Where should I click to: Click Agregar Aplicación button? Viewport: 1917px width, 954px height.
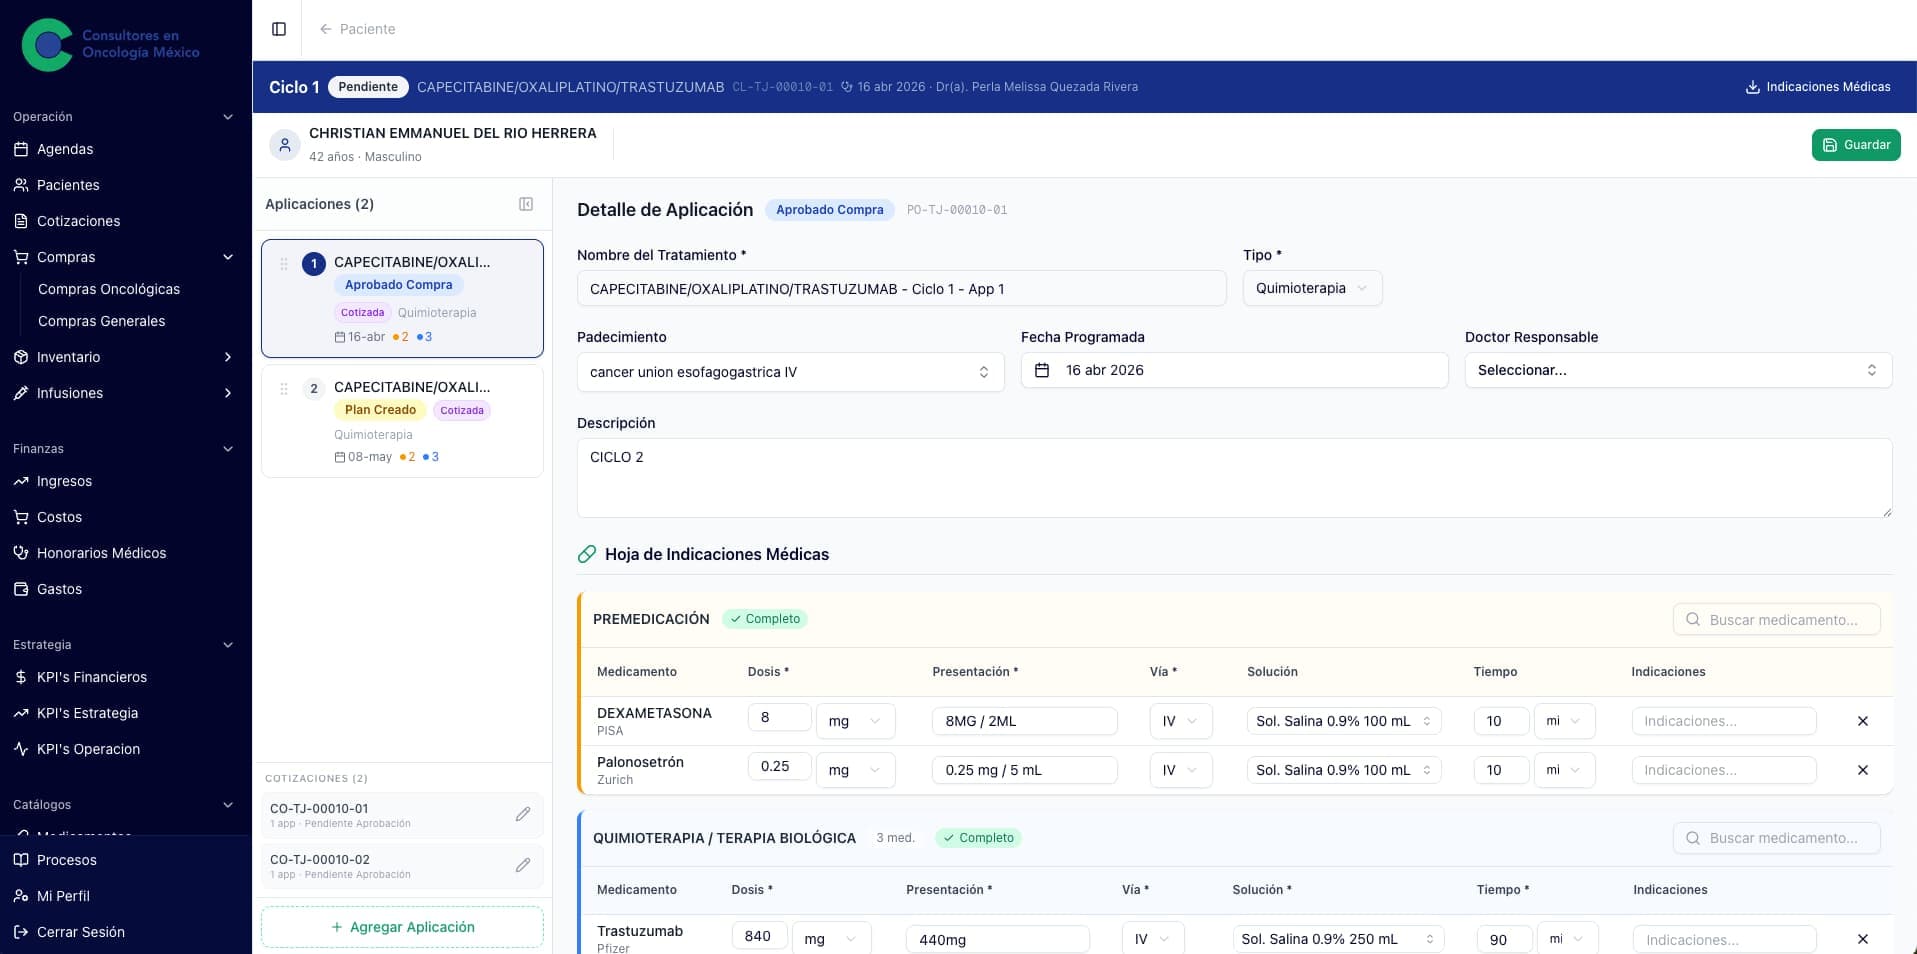click(x=402, y=927)
